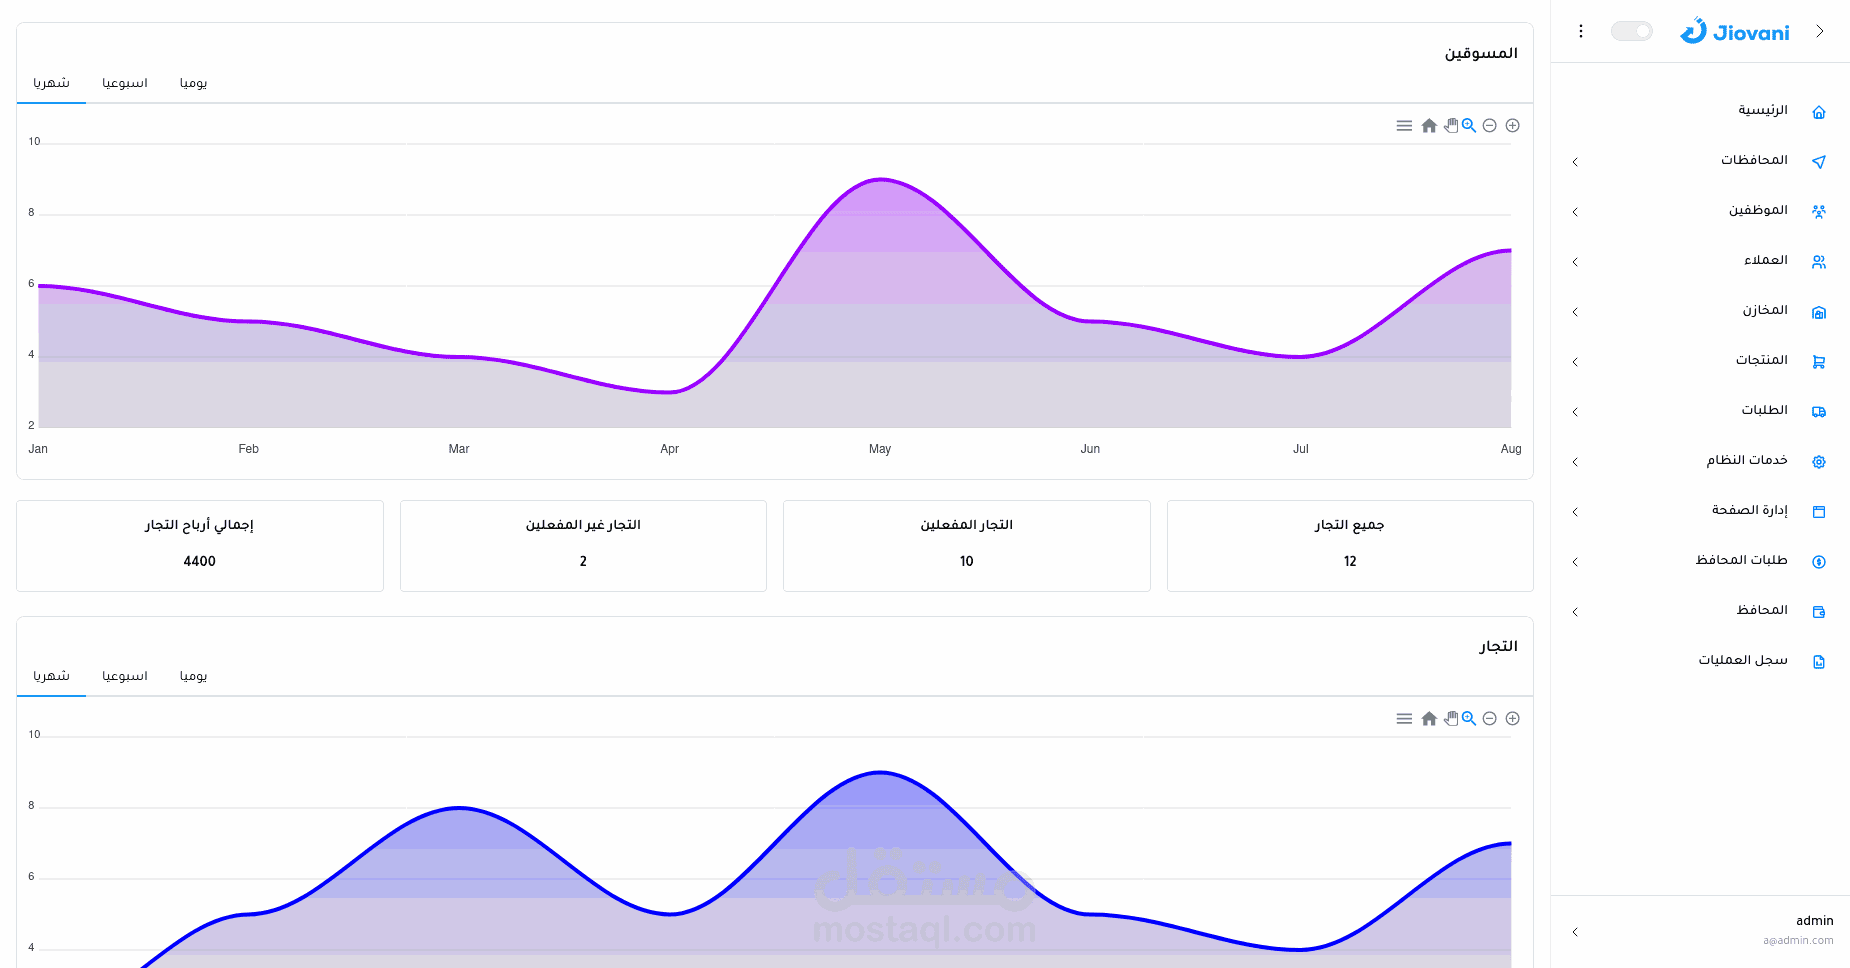Expand the طلبات المحافظ sidebar section

point(1575,562)
